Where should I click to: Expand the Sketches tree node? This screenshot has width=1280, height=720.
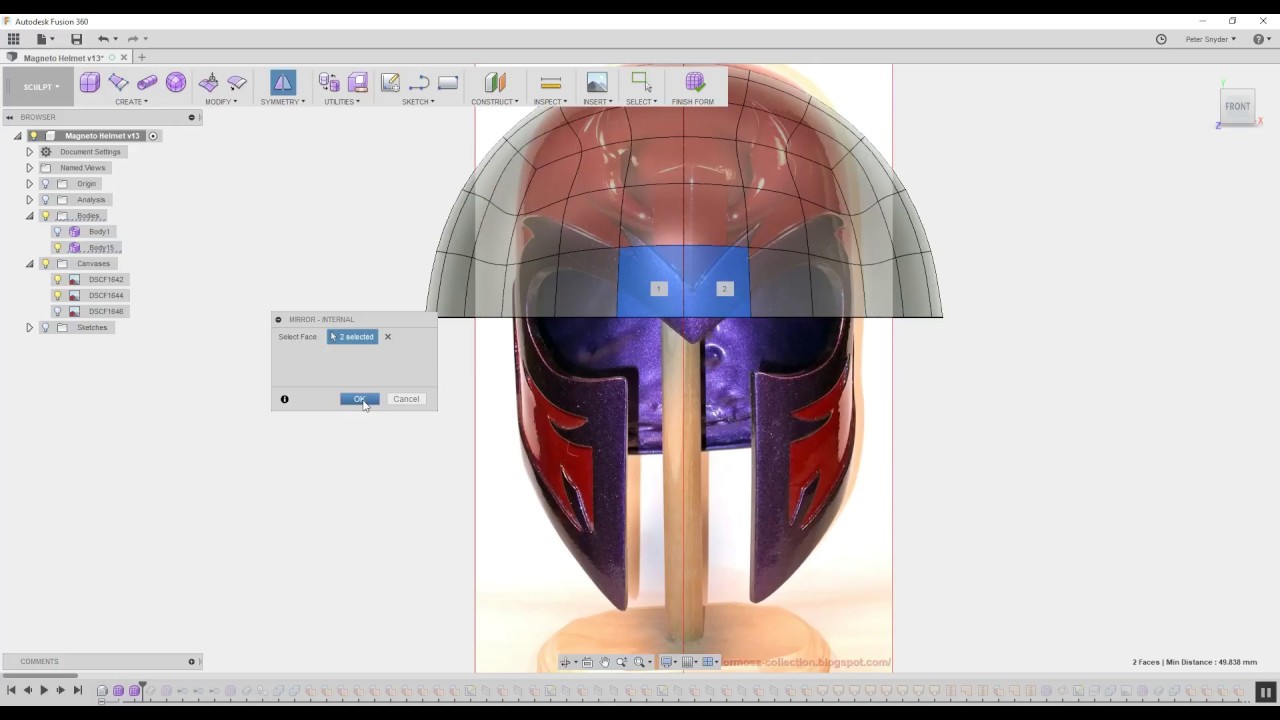29,328
